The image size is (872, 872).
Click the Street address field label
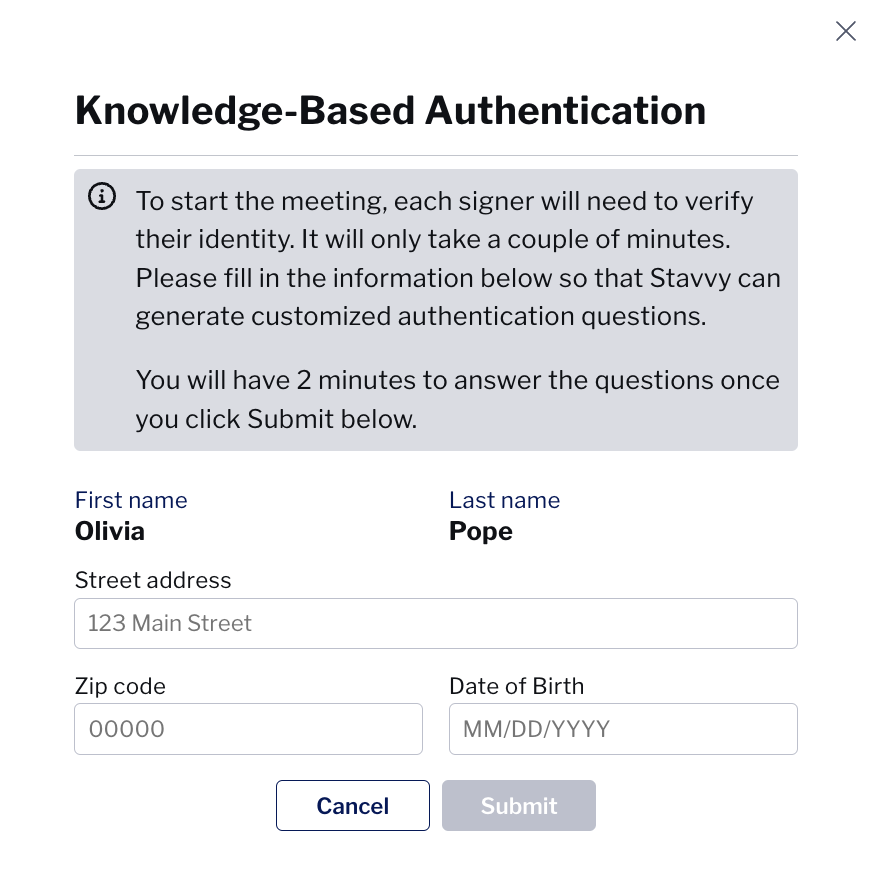pyautogui.click(x=153, y=580)
